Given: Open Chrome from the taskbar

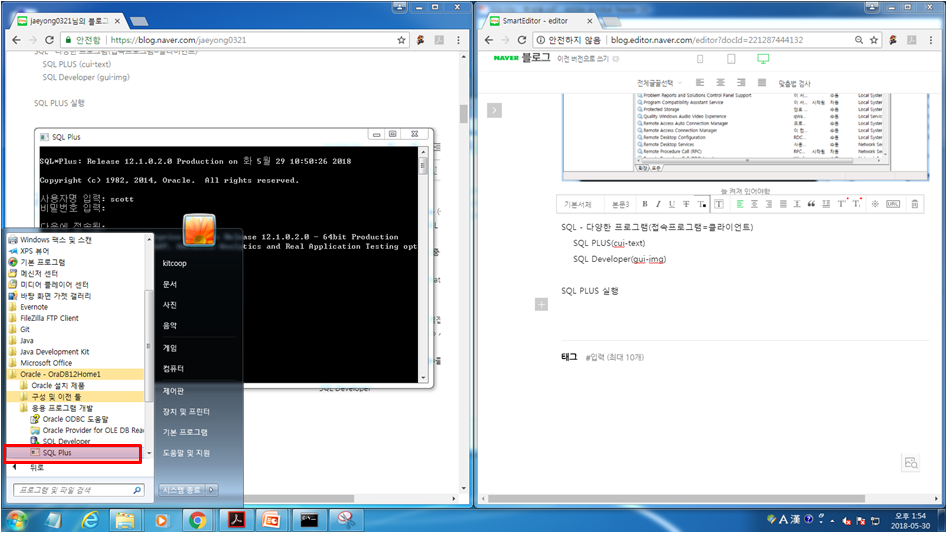Looking at the screenshot, I should point(197,520).
